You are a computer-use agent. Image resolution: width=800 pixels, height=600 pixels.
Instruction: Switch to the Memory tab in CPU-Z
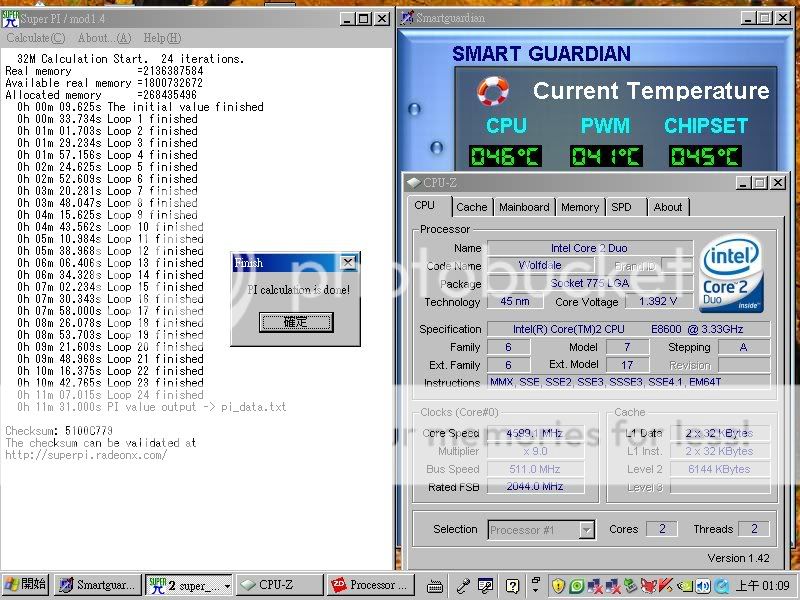pos(579,207)
